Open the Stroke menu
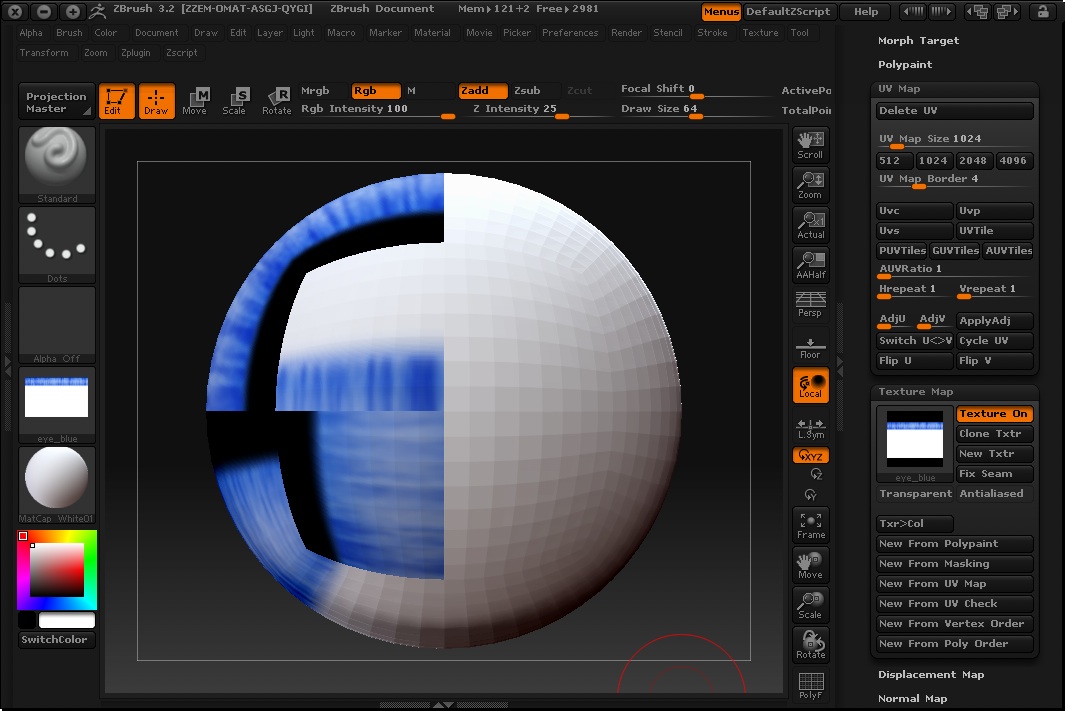Screen dimensions: 1065x711 (712, 33)
